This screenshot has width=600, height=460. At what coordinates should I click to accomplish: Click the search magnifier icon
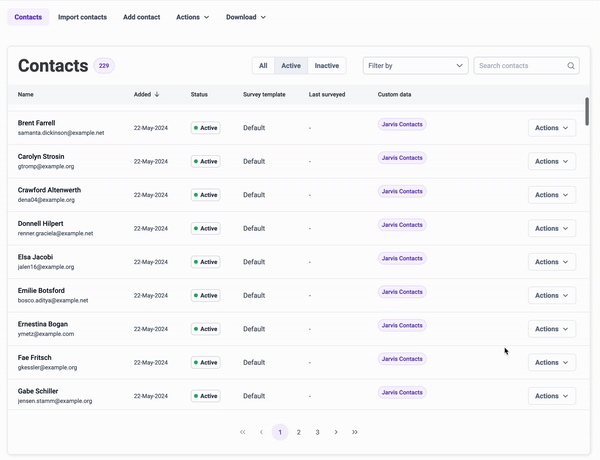click(571, 66)
